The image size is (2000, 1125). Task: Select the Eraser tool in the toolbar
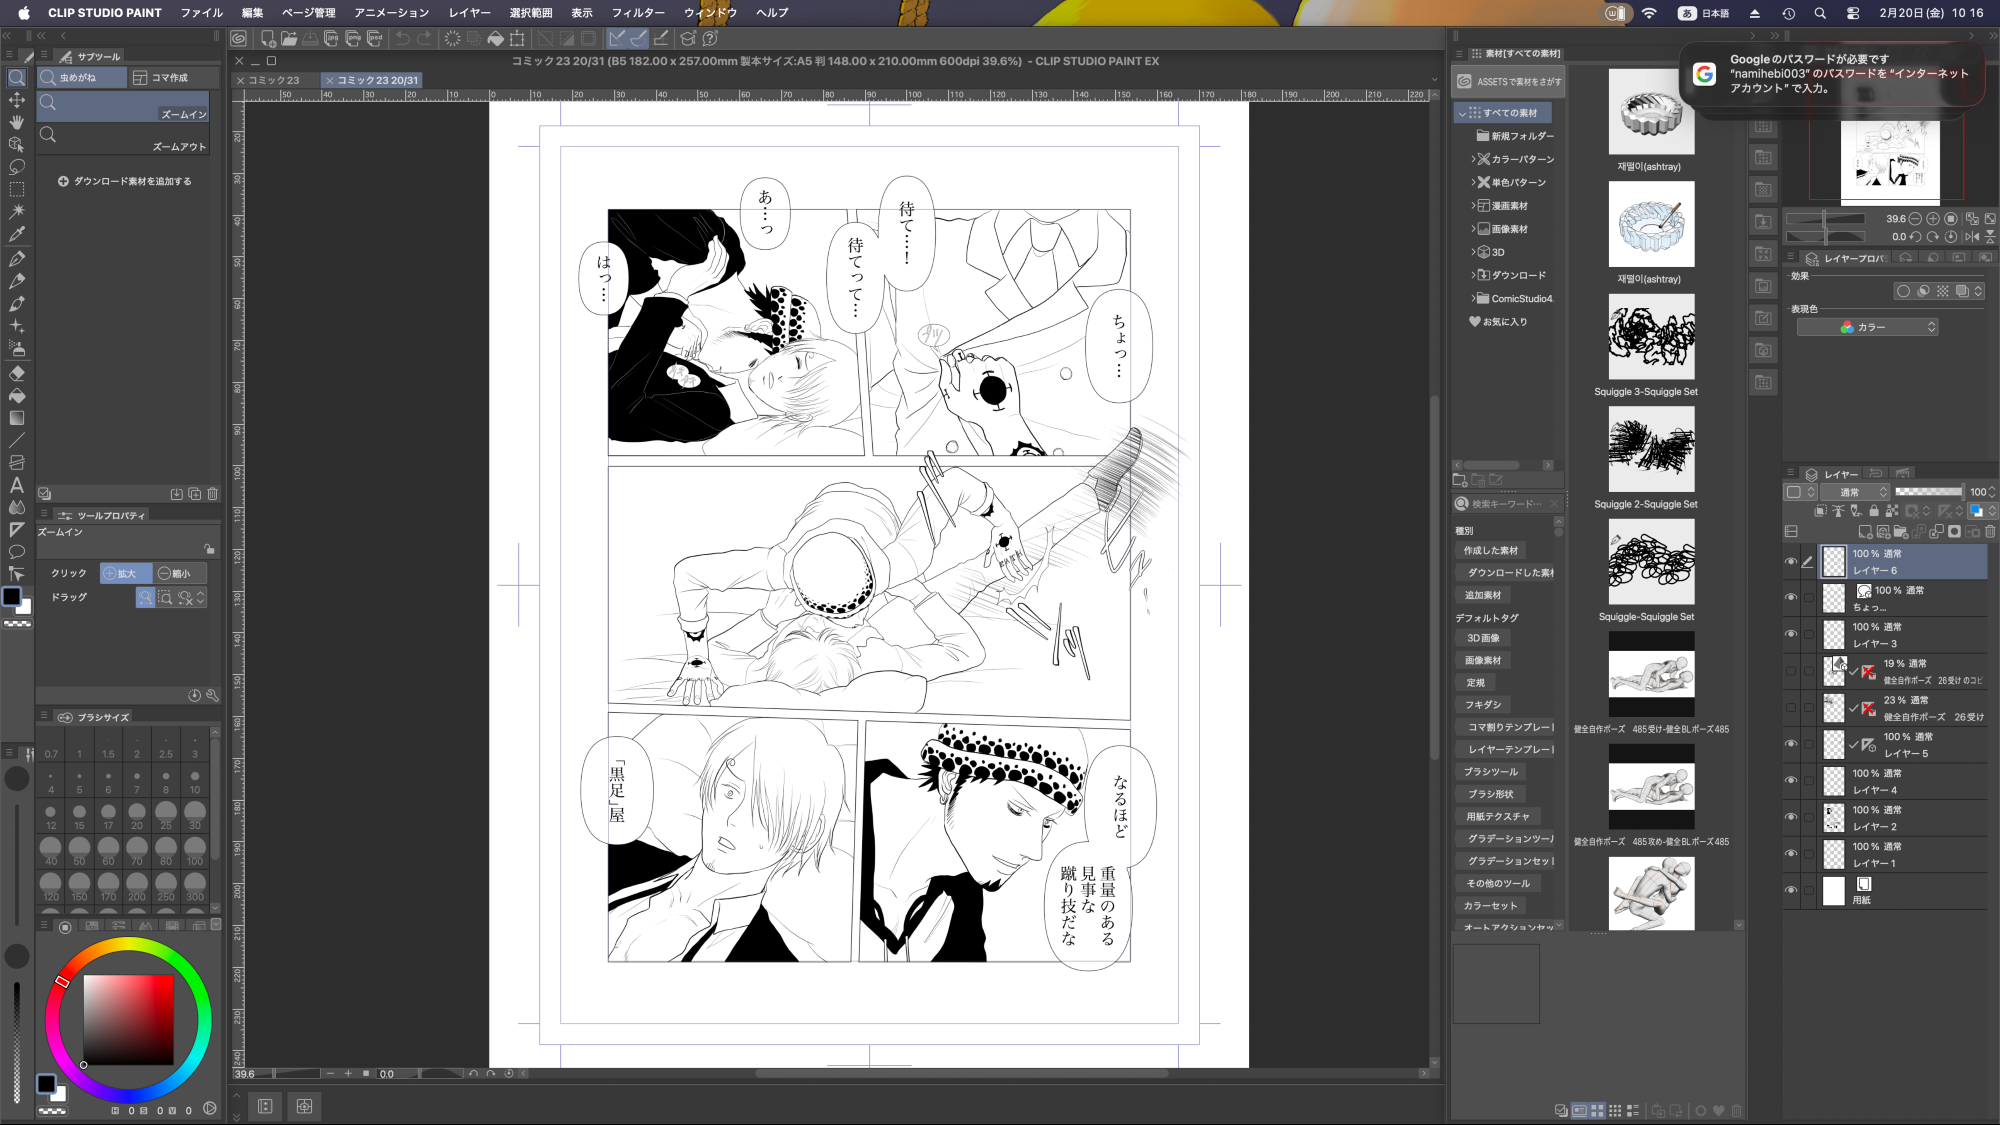coord(17,373)
